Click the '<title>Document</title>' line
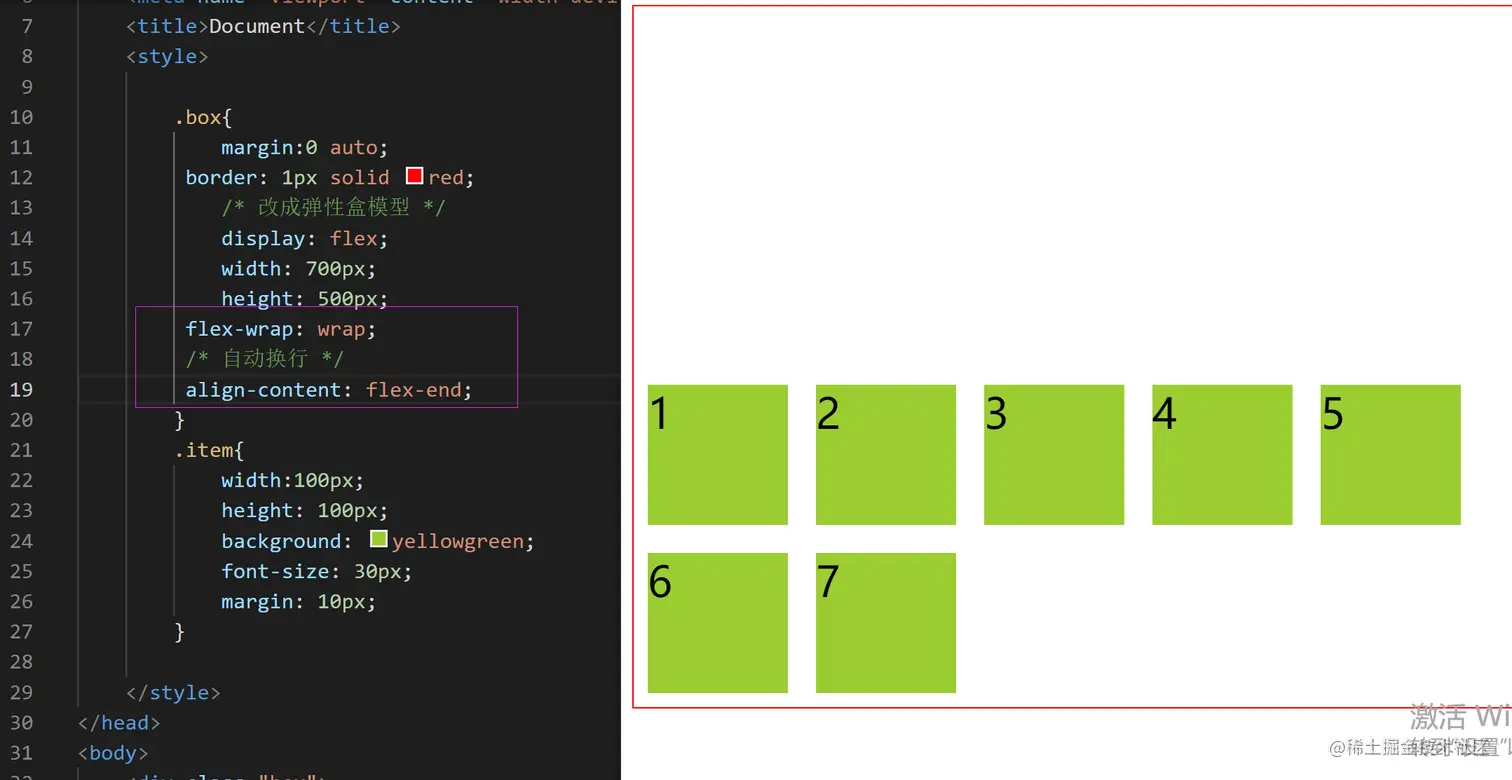Viewport: 1512px width, 780px height. point(263,26)
